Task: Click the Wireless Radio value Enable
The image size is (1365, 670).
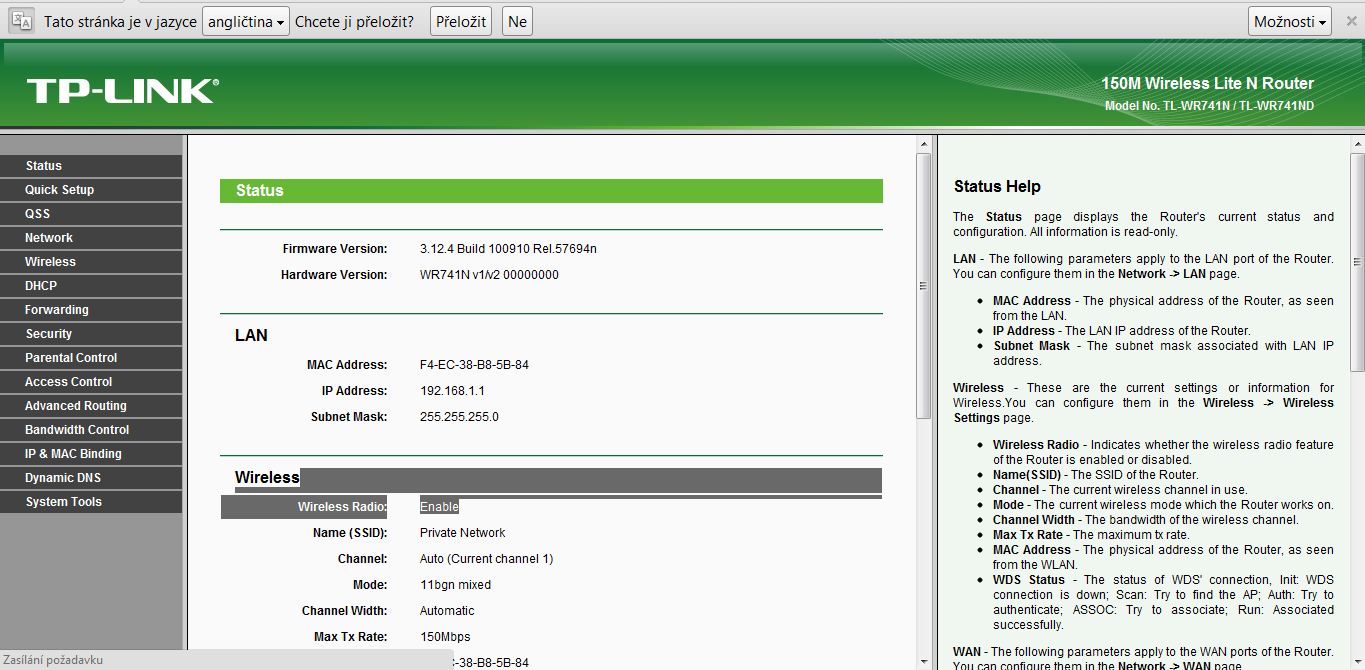Action: [x=439, y=507]
